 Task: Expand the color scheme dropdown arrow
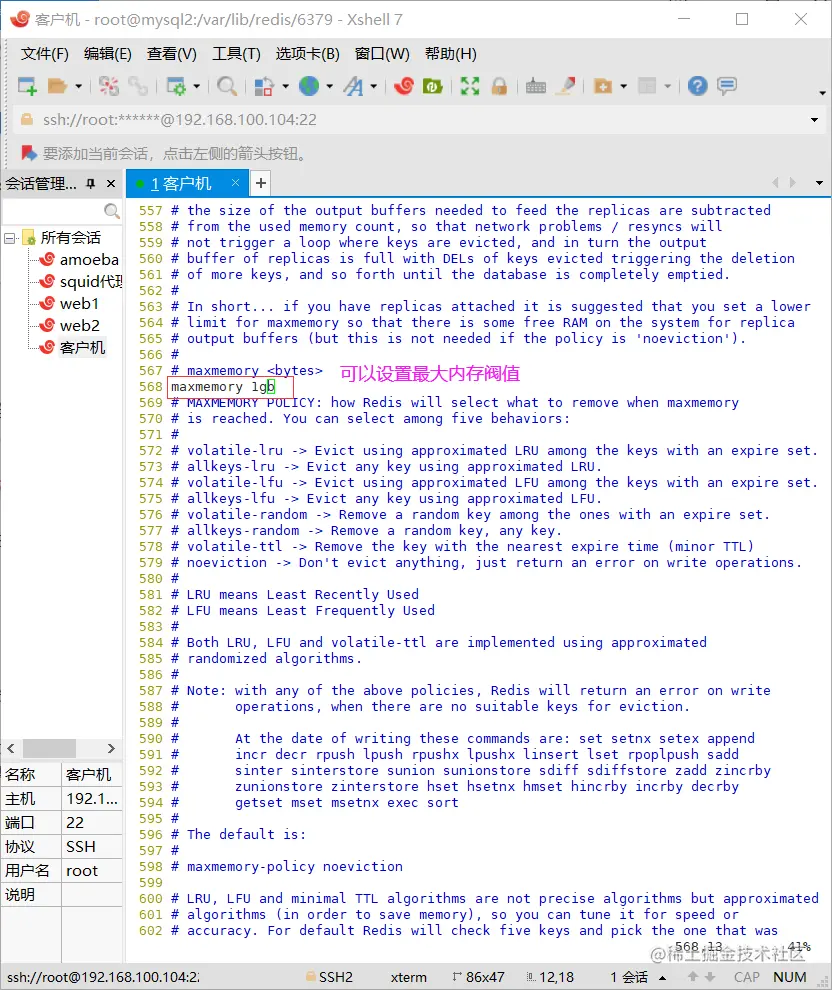pyautogui.click(x=285, y=86)
